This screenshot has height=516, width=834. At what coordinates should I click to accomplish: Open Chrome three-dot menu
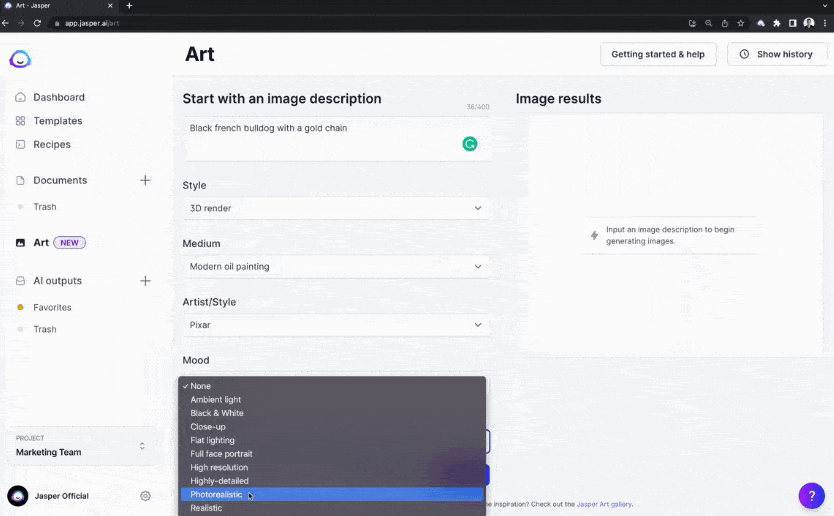[x=825, y=23]
